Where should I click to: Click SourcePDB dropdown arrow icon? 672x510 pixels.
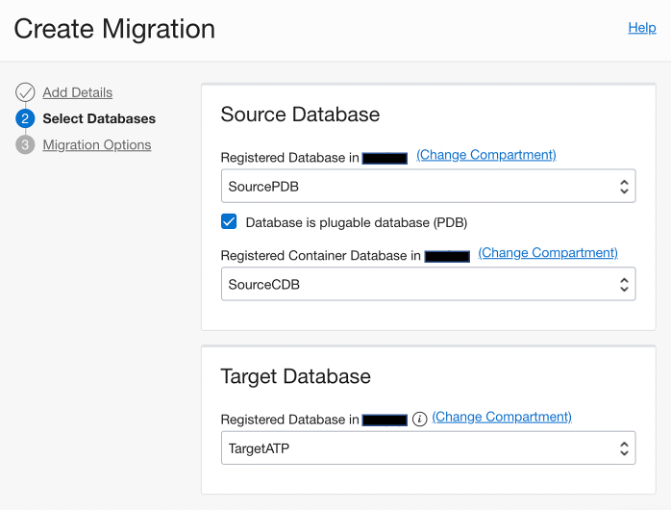(x=624, y=186)
